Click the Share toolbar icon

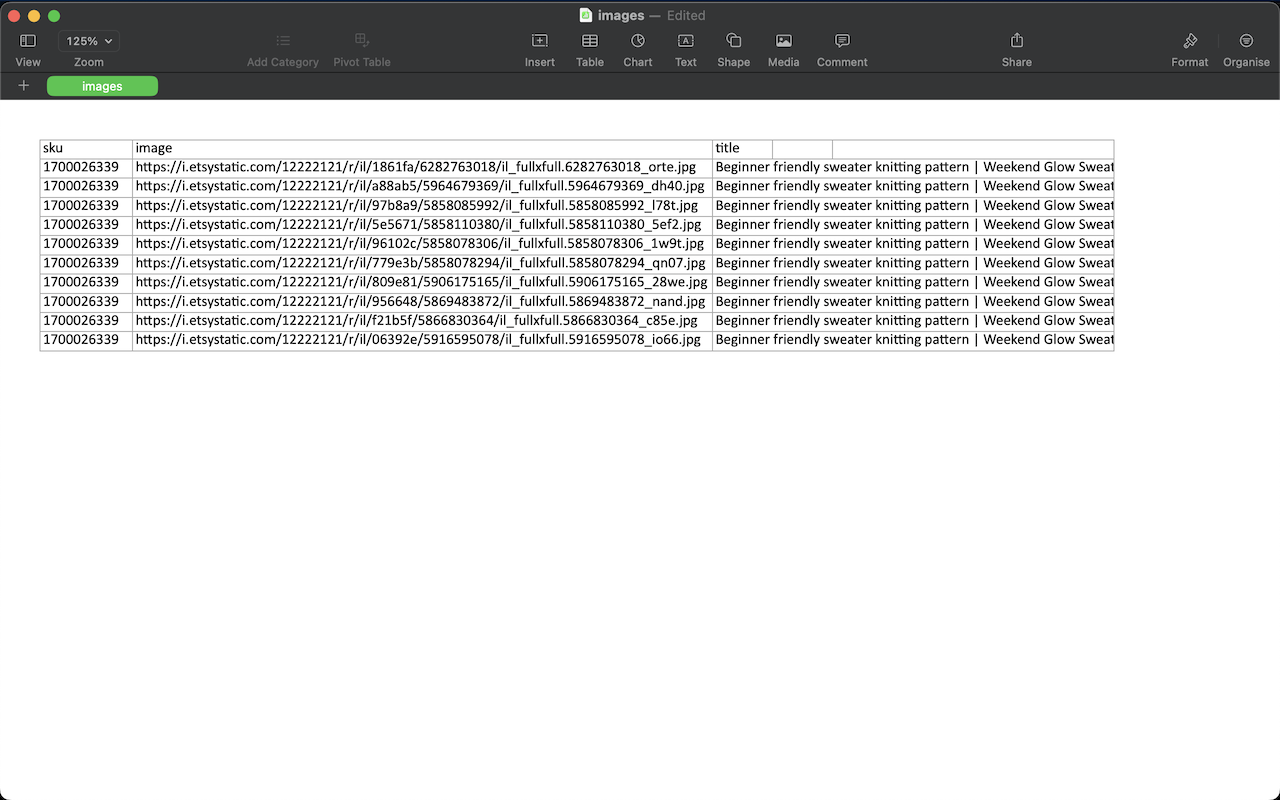pos(1017,41)
